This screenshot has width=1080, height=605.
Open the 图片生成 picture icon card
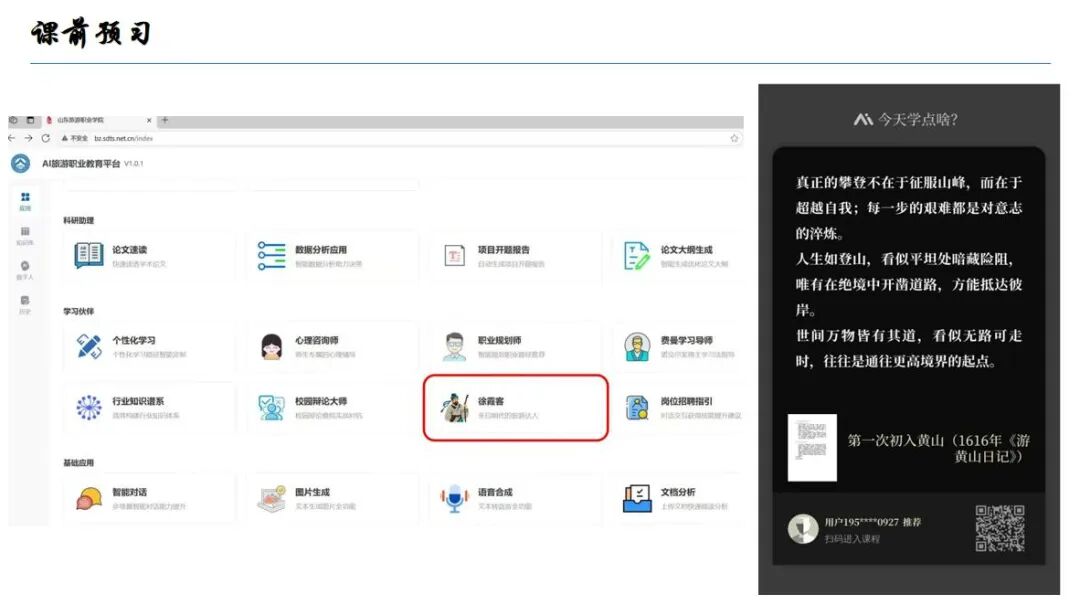click(333, 498)
